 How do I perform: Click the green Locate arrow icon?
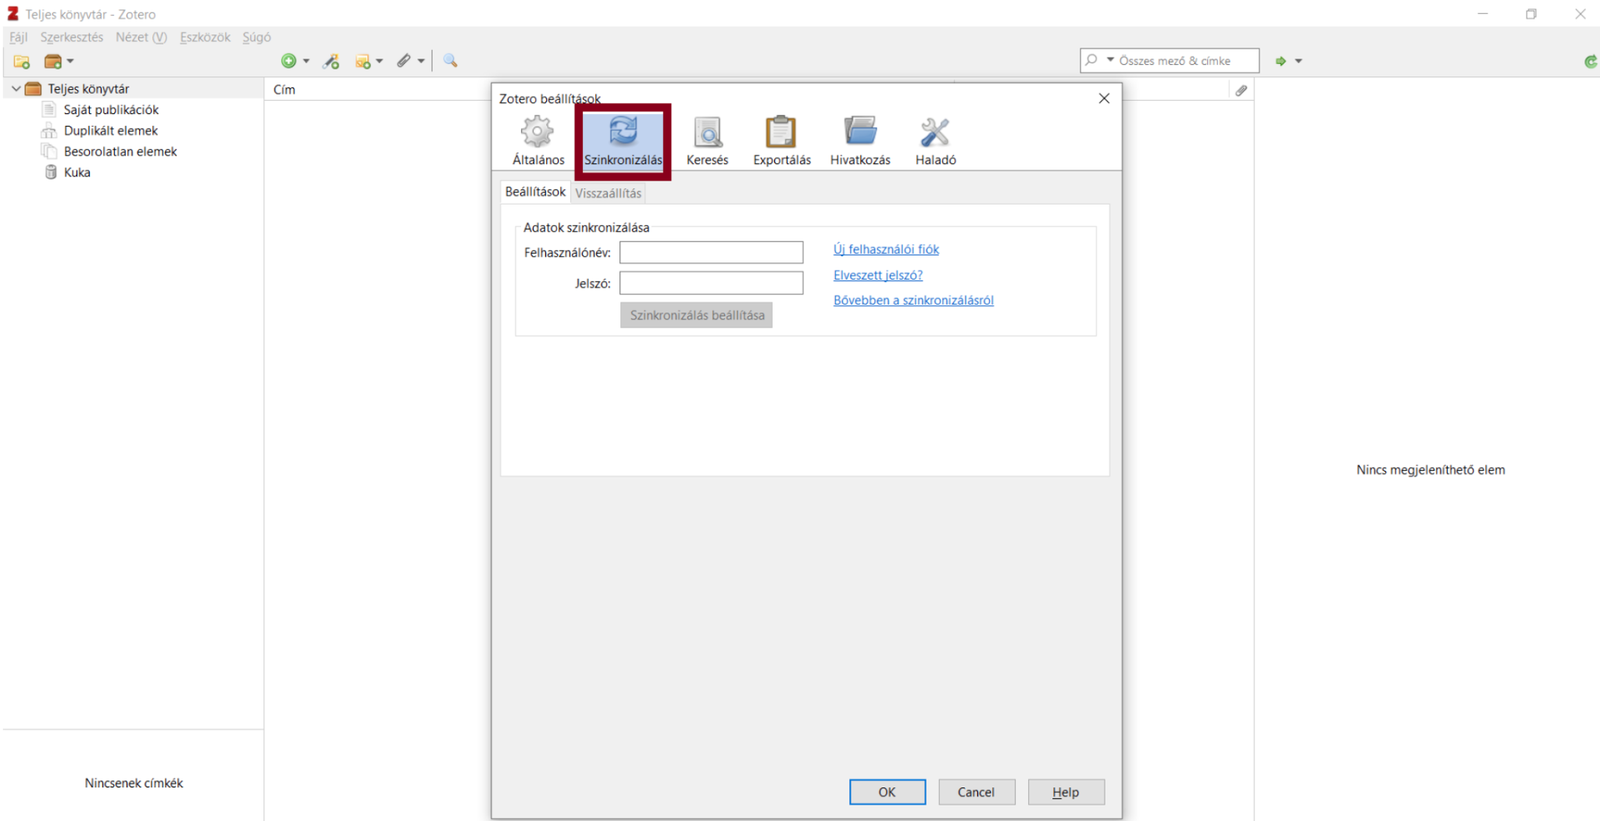[x=1281, y=61]
